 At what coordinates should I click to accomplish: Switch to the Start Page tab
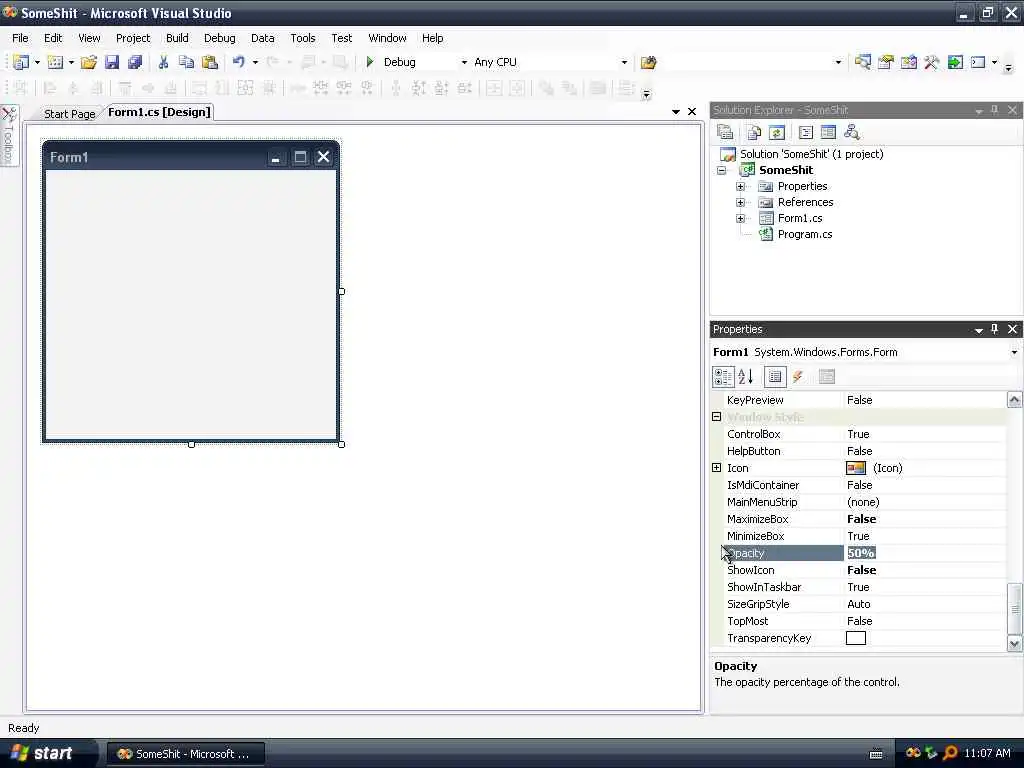pyautogui.click(x=69, y=114)
